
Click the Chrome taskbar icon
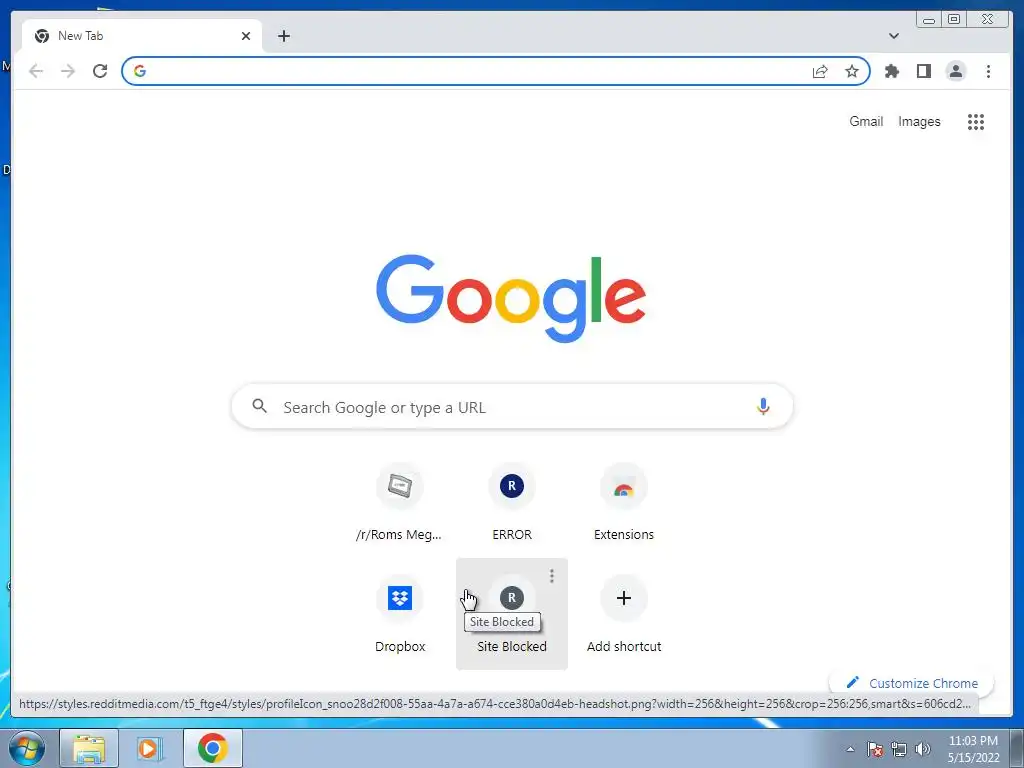pos(213,748)
